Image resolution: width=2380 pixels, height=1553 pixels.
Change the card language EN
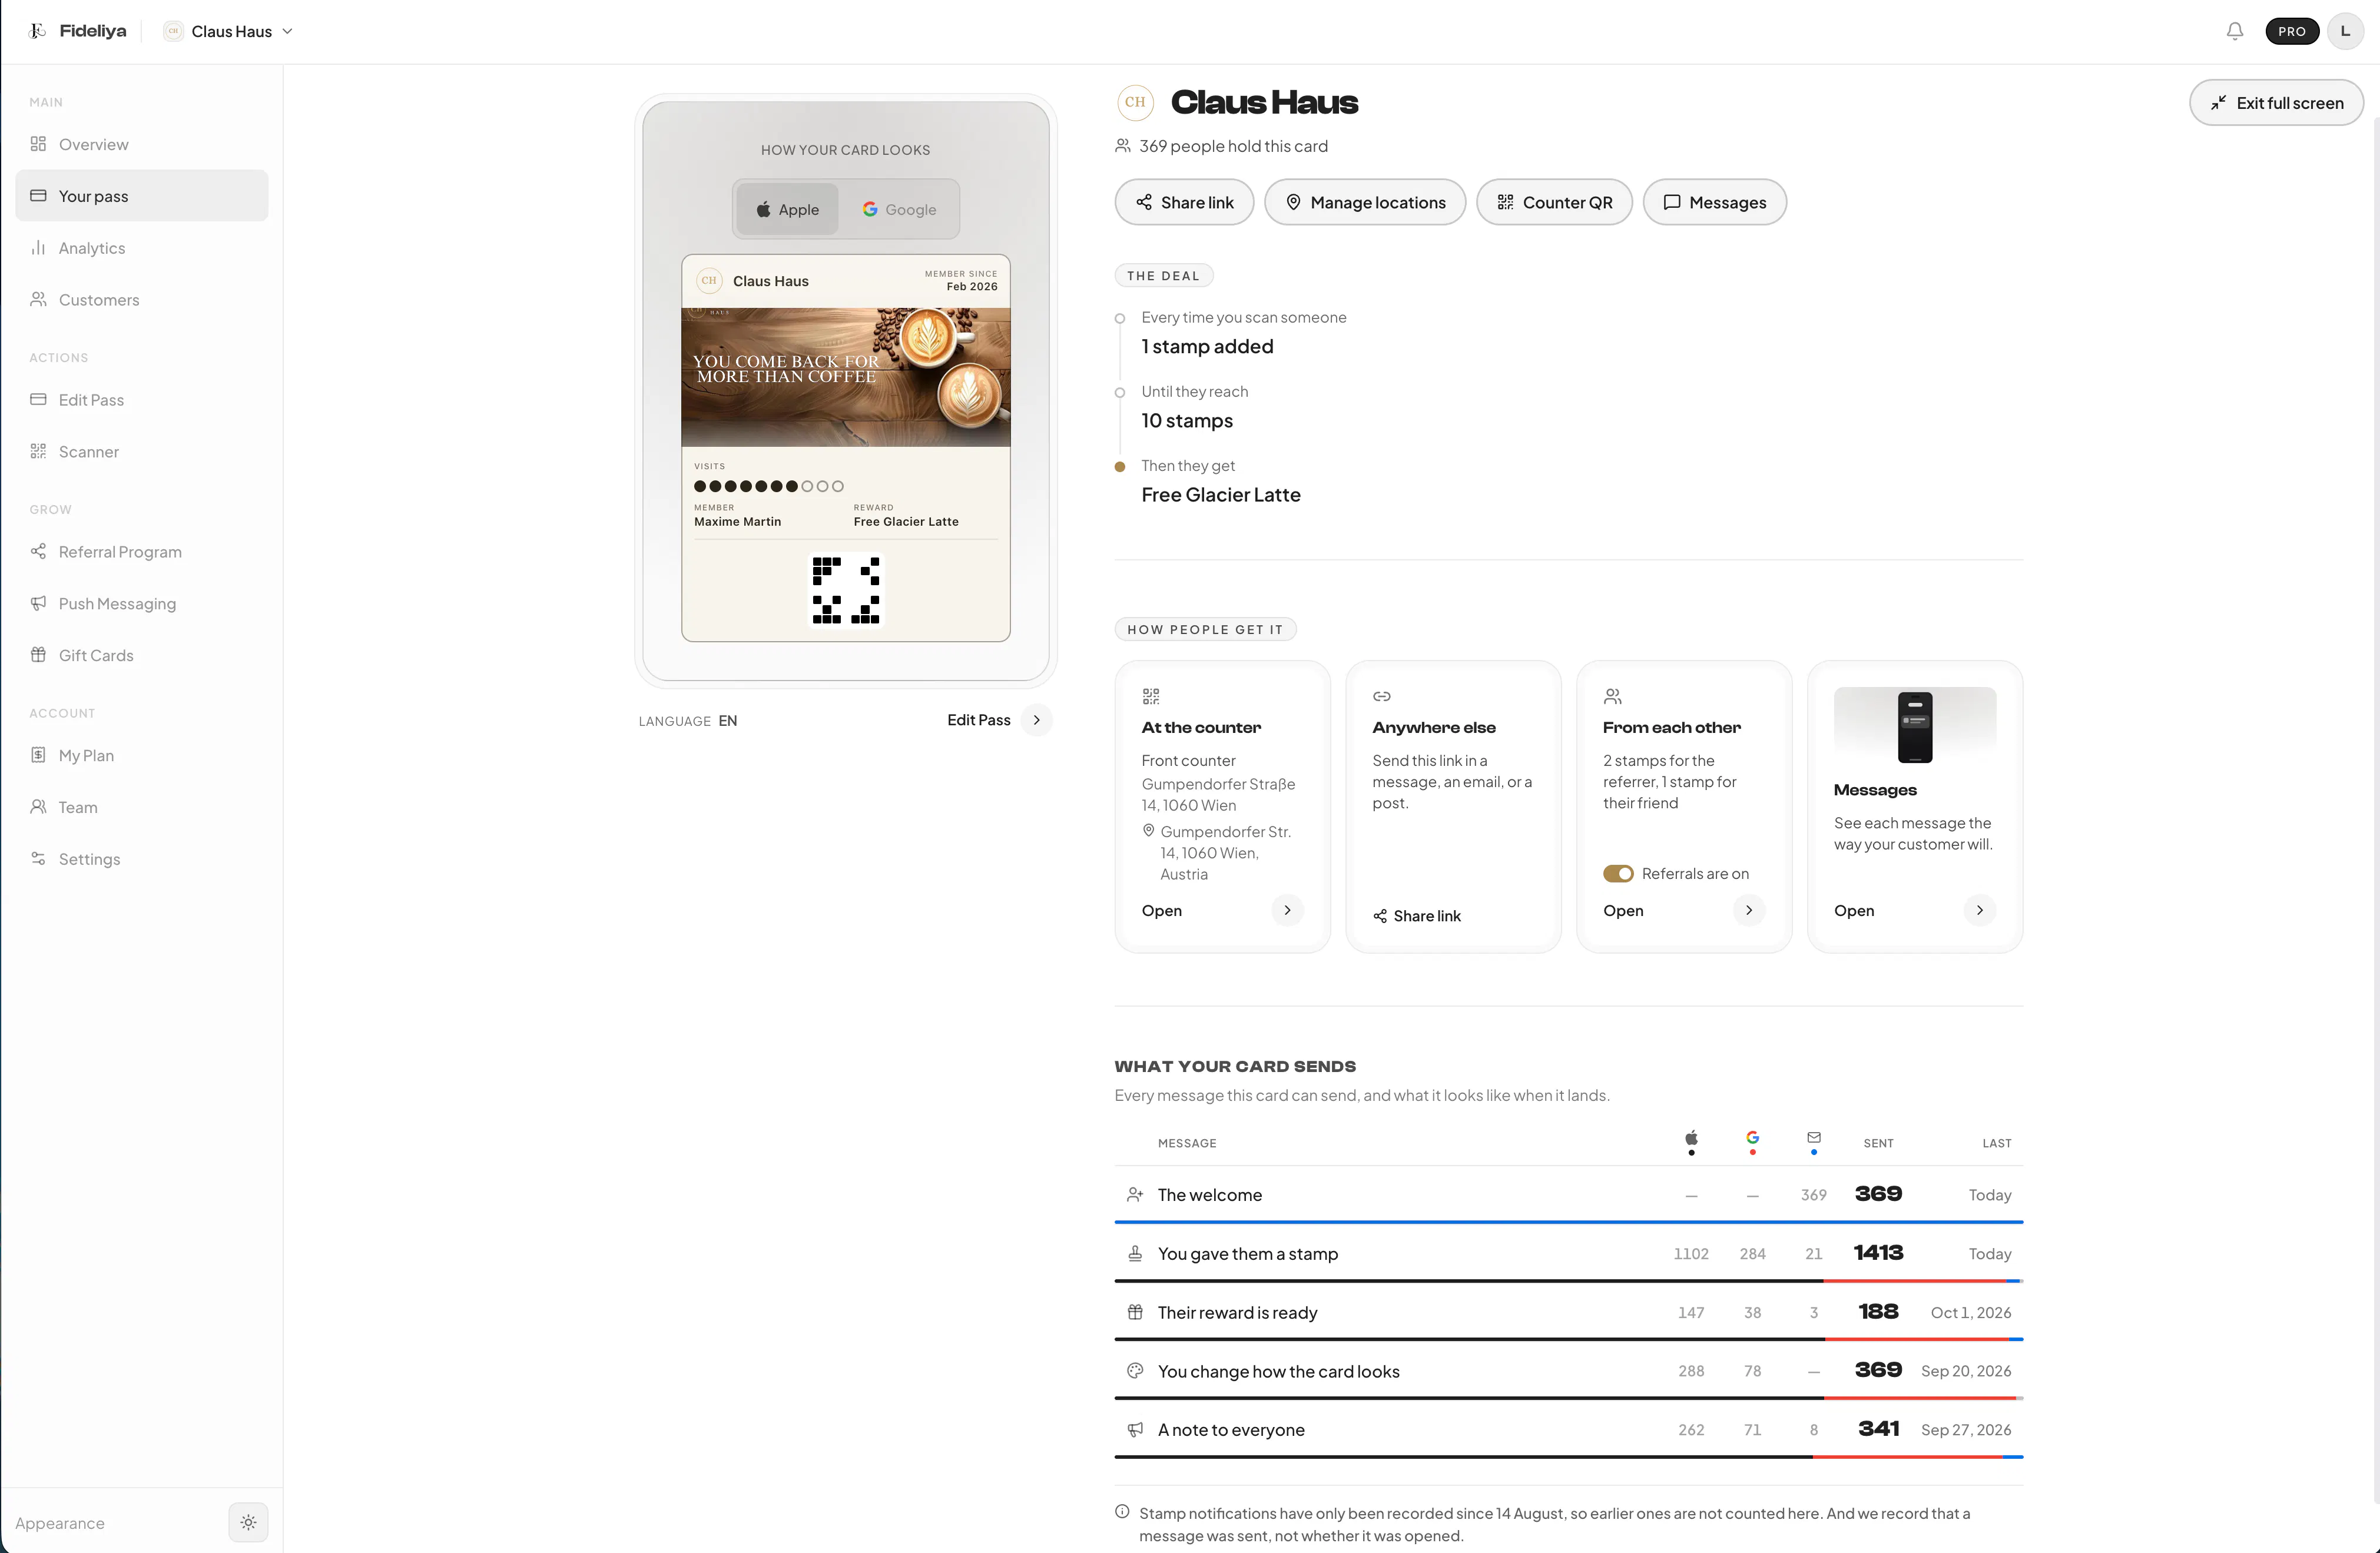[728, 721]
